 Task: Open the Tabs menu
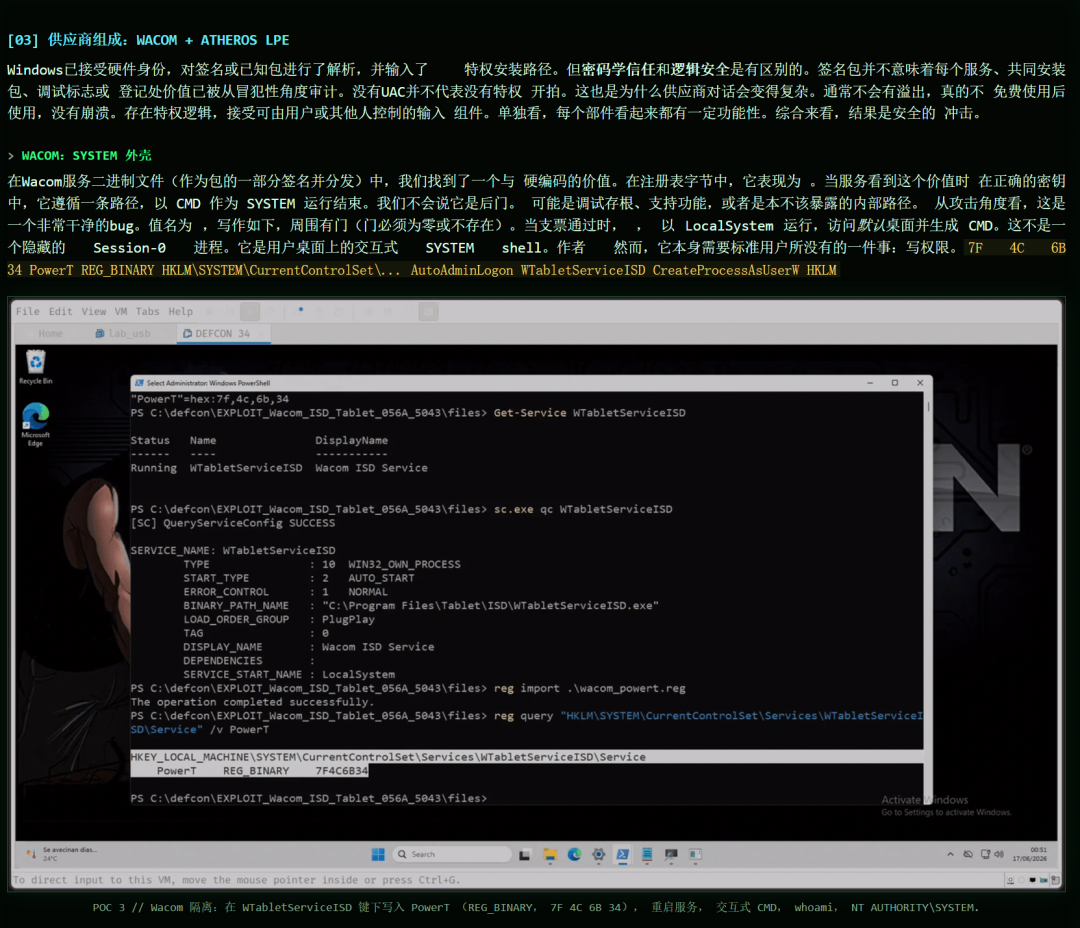click(x=147, y=311)
